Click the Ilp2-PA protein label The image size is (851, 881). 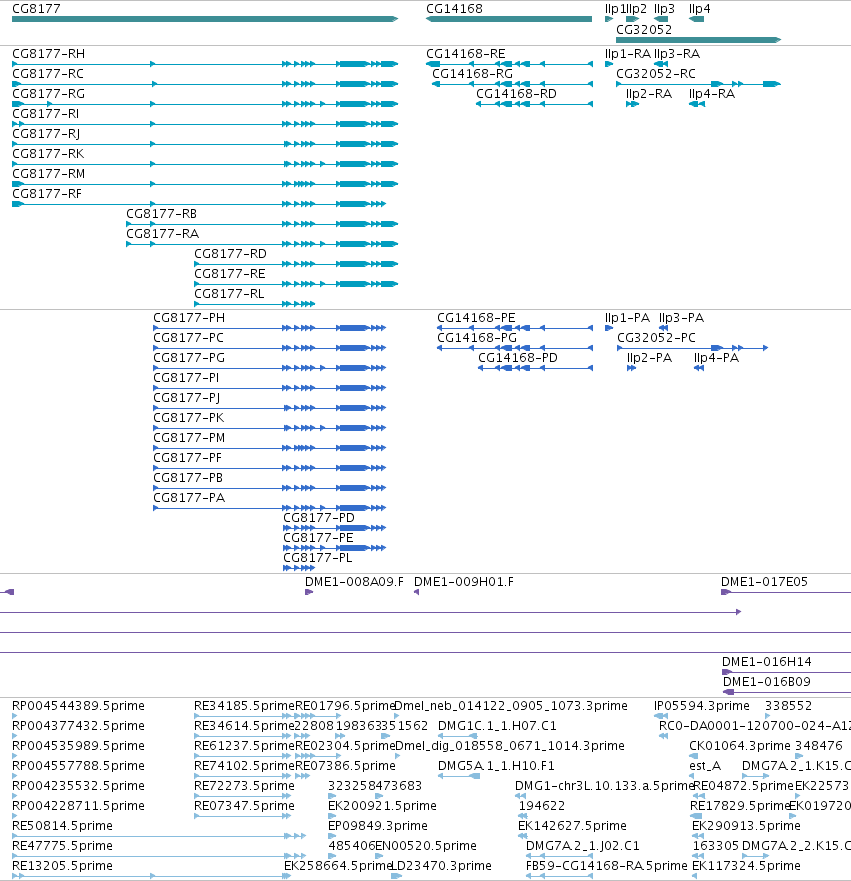click(649, 358)
